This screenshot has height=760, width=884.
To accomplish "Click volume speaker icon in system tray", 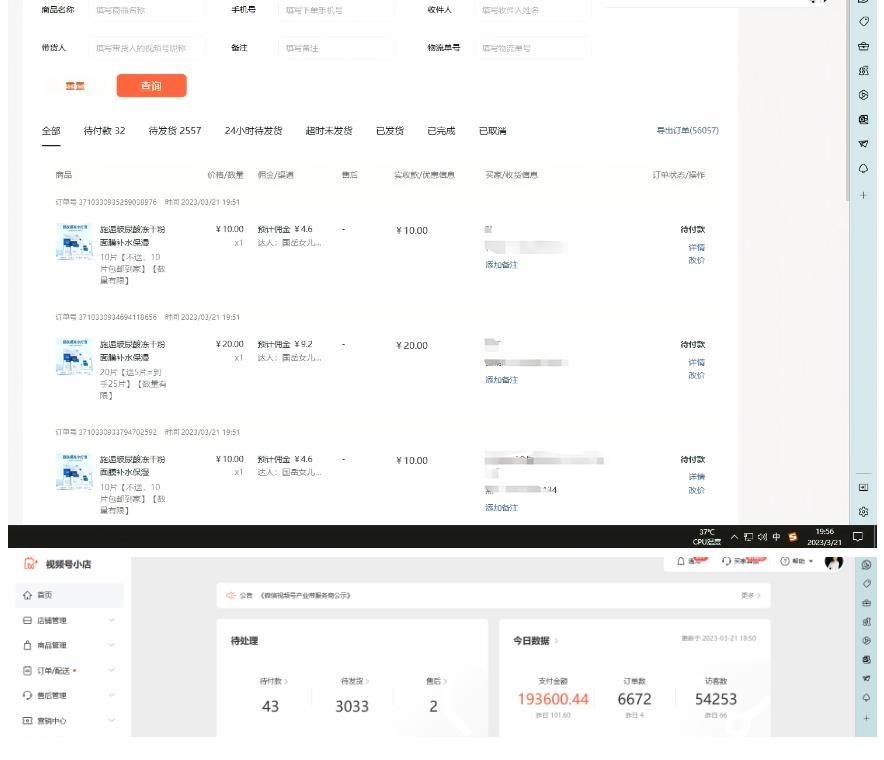I will point(762,537).
